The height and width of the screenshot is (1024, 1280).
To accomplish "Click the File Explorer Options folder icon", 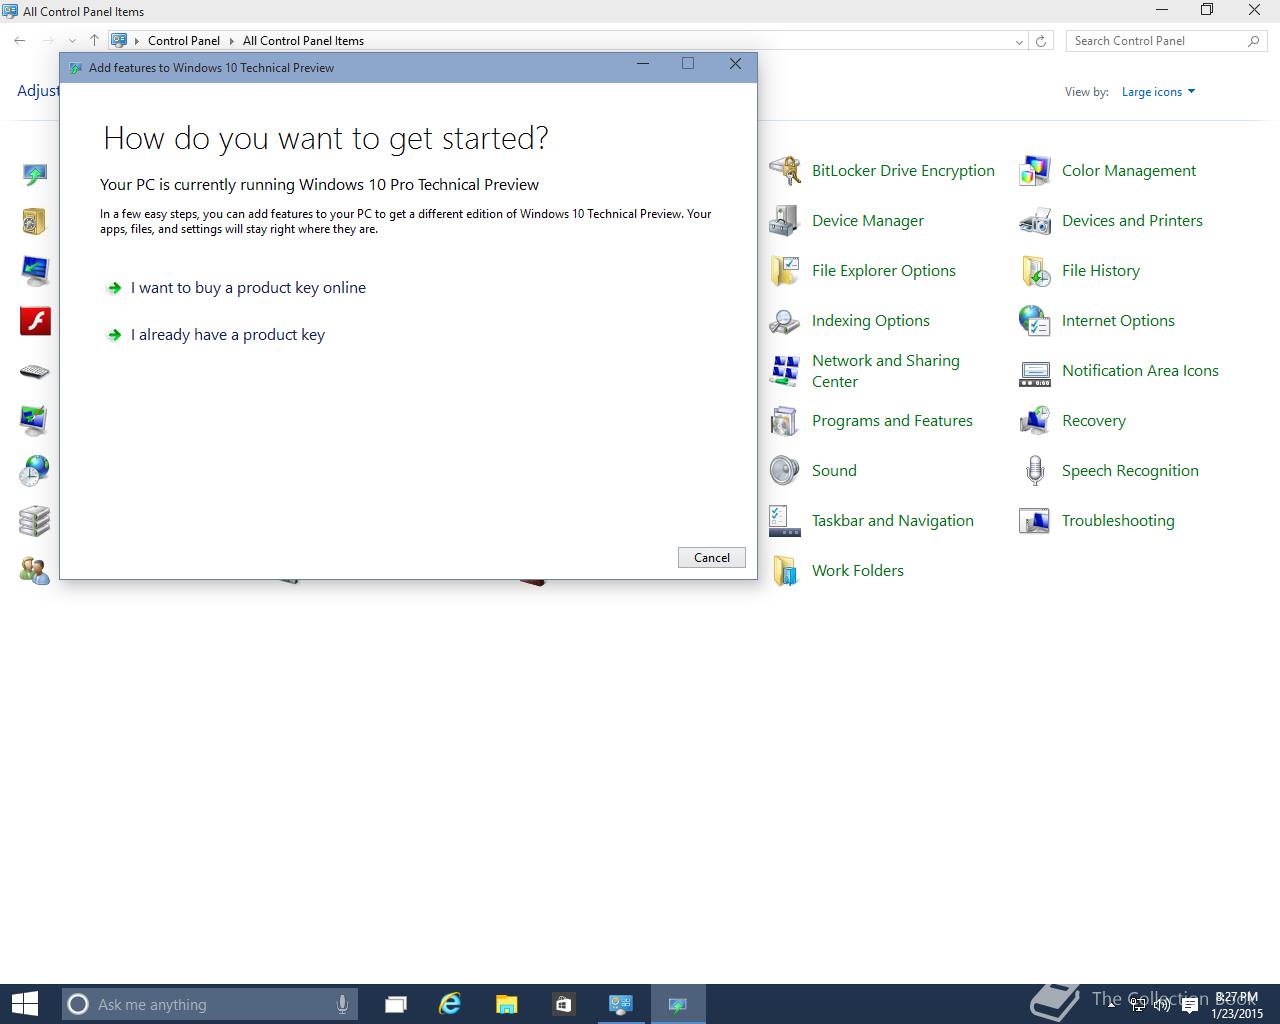I will coord(785,271).
